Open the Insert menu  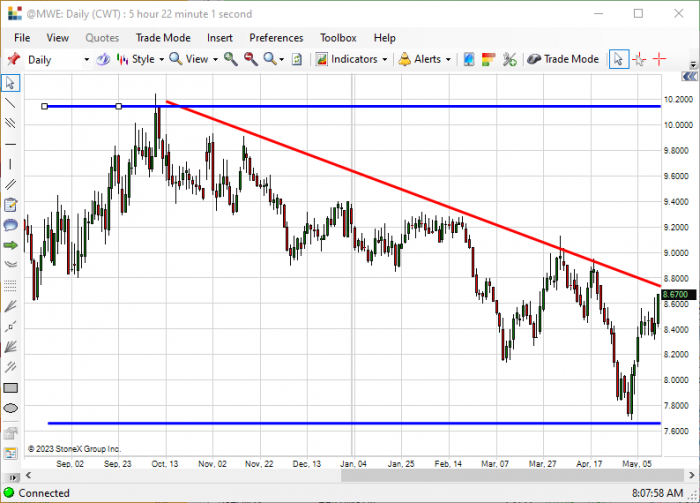pos(220,38)
